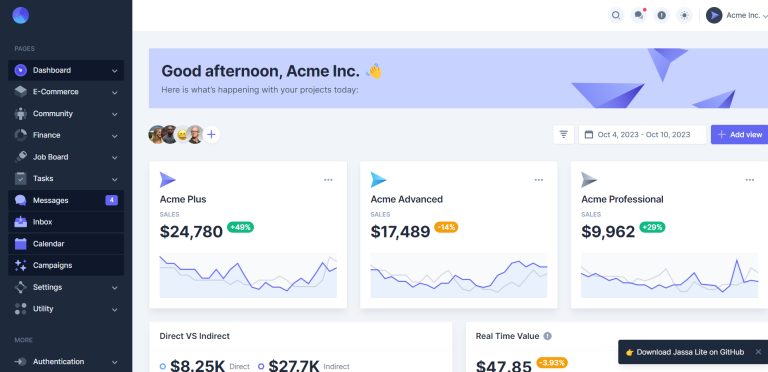This screenshot has width=768, height=372.
Task: Open the Oct 4 - Oct 10 date picker
Action: click(x=642, y=135)
